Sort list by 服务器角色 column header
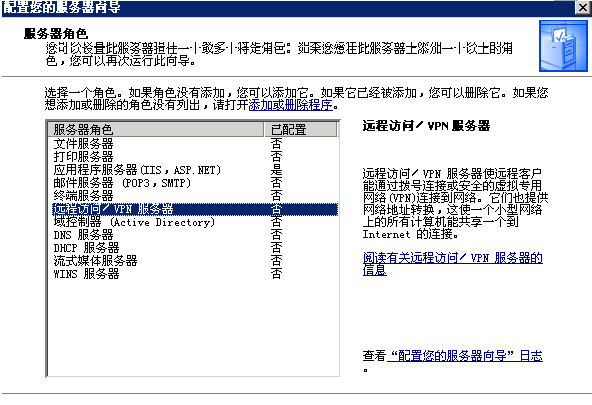This screenshot has width=592, height=405. coord(156,129)
